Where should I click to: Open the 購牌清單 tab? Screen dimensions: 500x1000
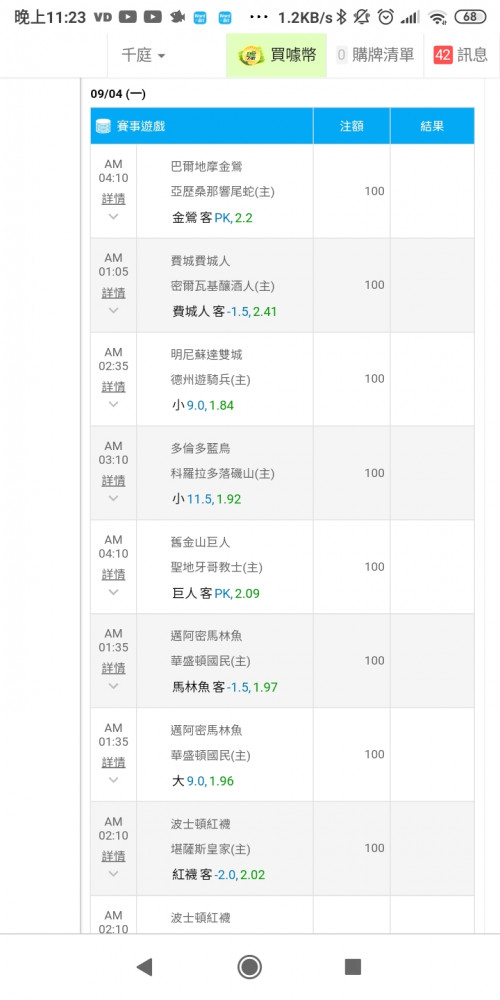[375, 55]
